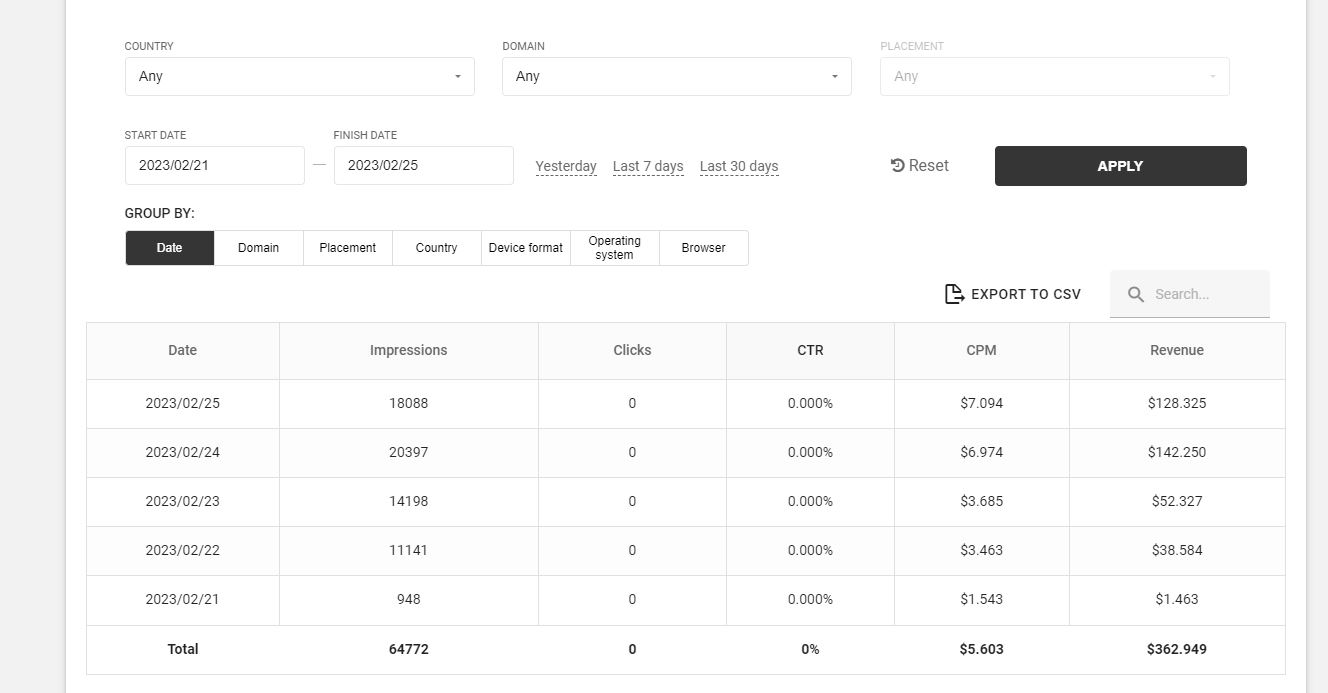Screen dimensions: 1328x693
Task: Open the disabled Placement dropdown
Action: pos(1054,76)
